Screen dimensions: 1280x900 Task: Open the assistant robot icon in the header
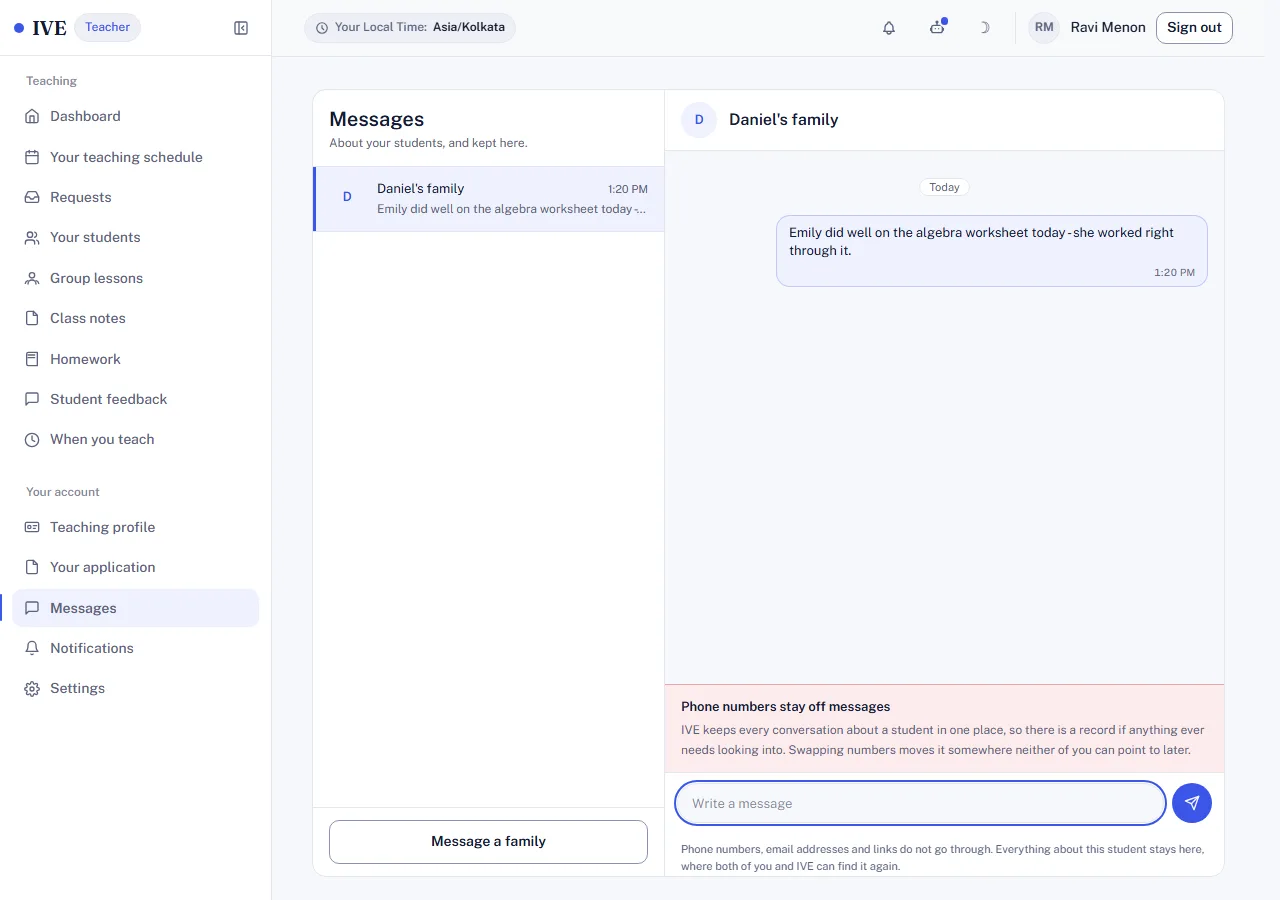[x=937, y=28]
